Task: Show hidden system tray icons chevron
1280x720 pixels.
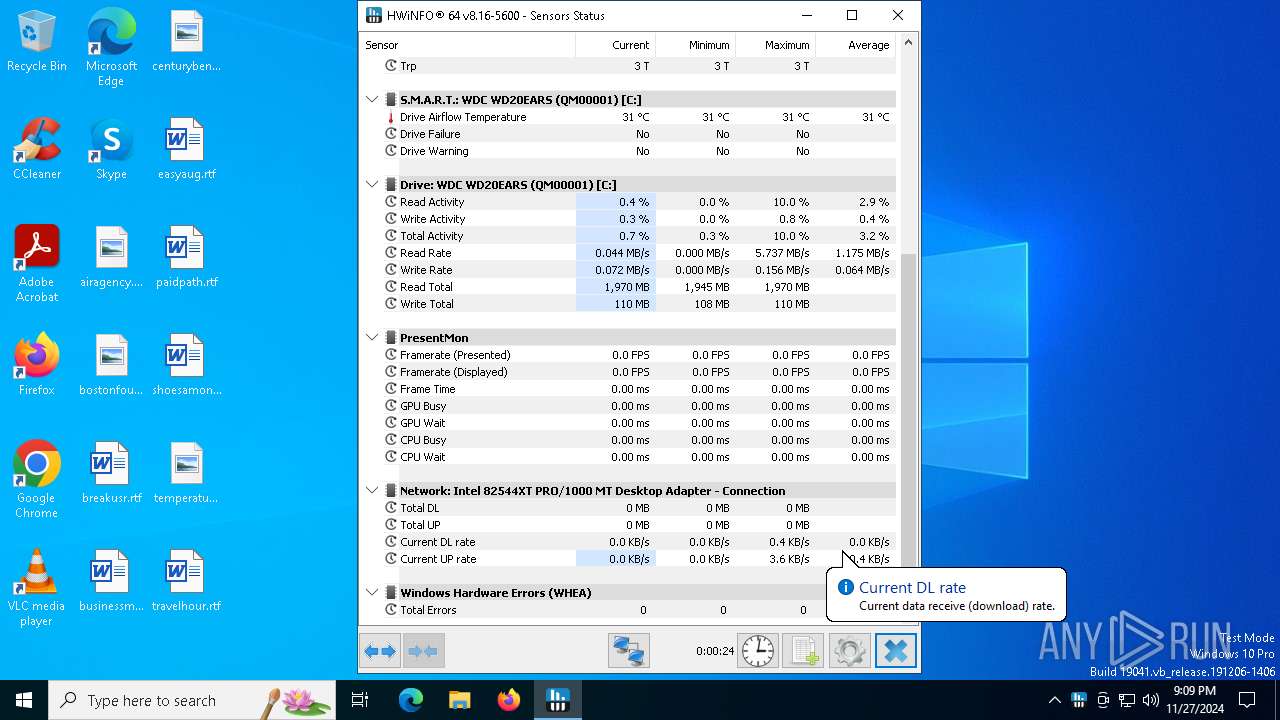Action: point(1054,700)
